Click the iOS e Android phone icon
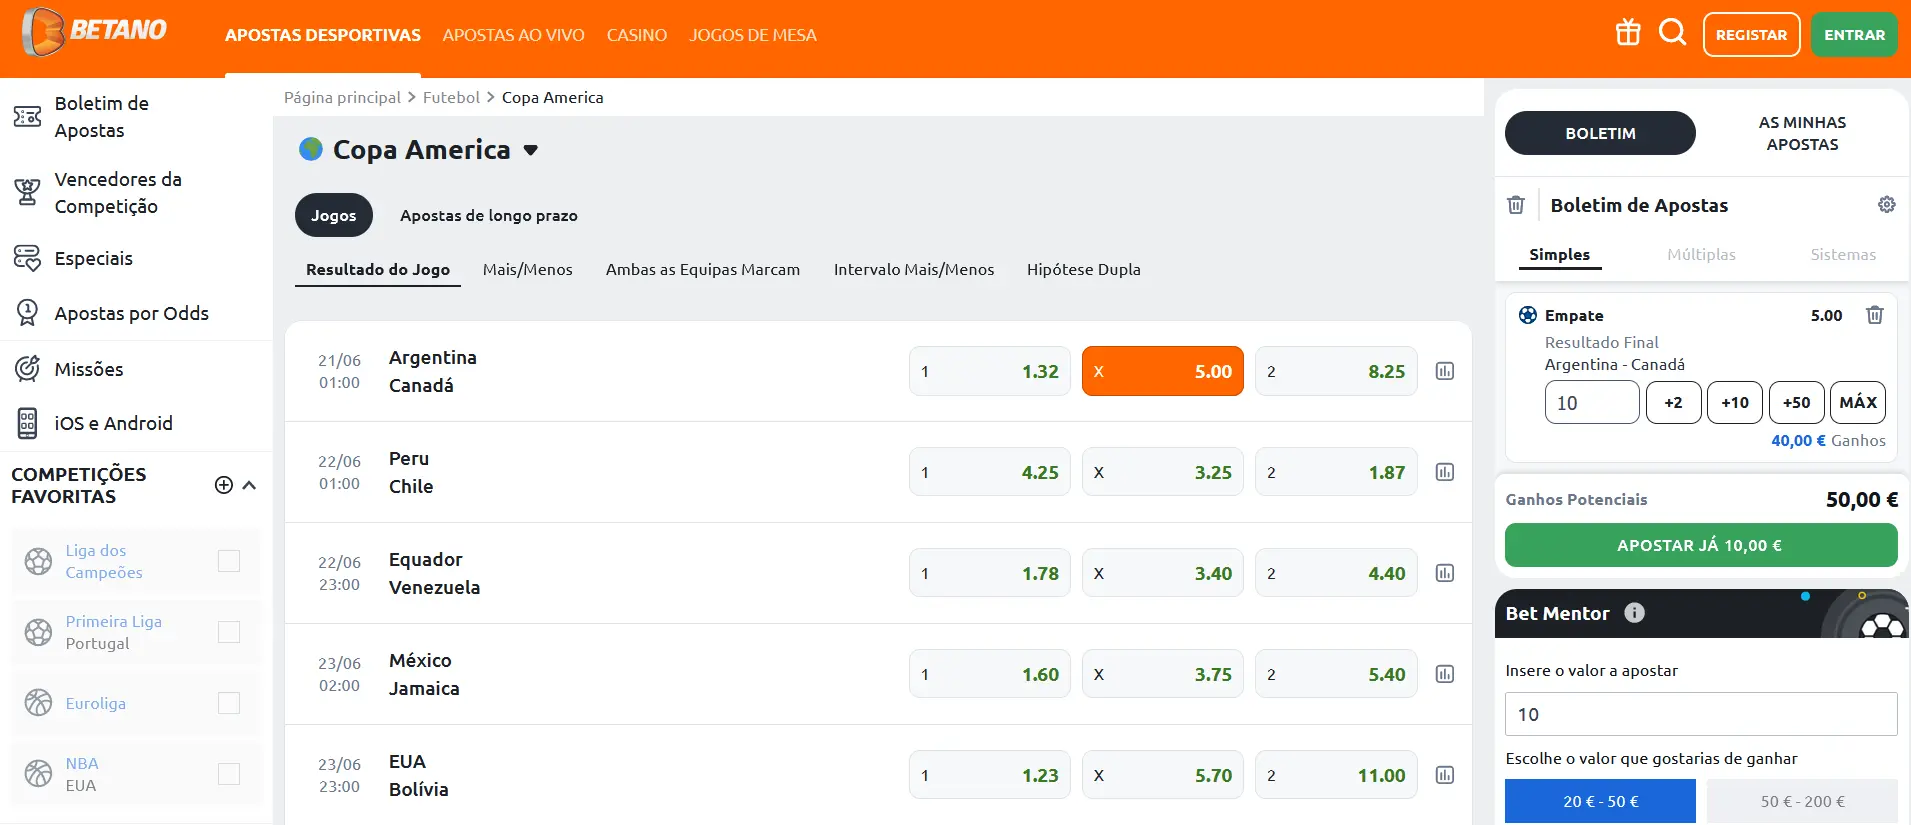Viewport: 1911px width, 825px height. (x=27, y=423)
